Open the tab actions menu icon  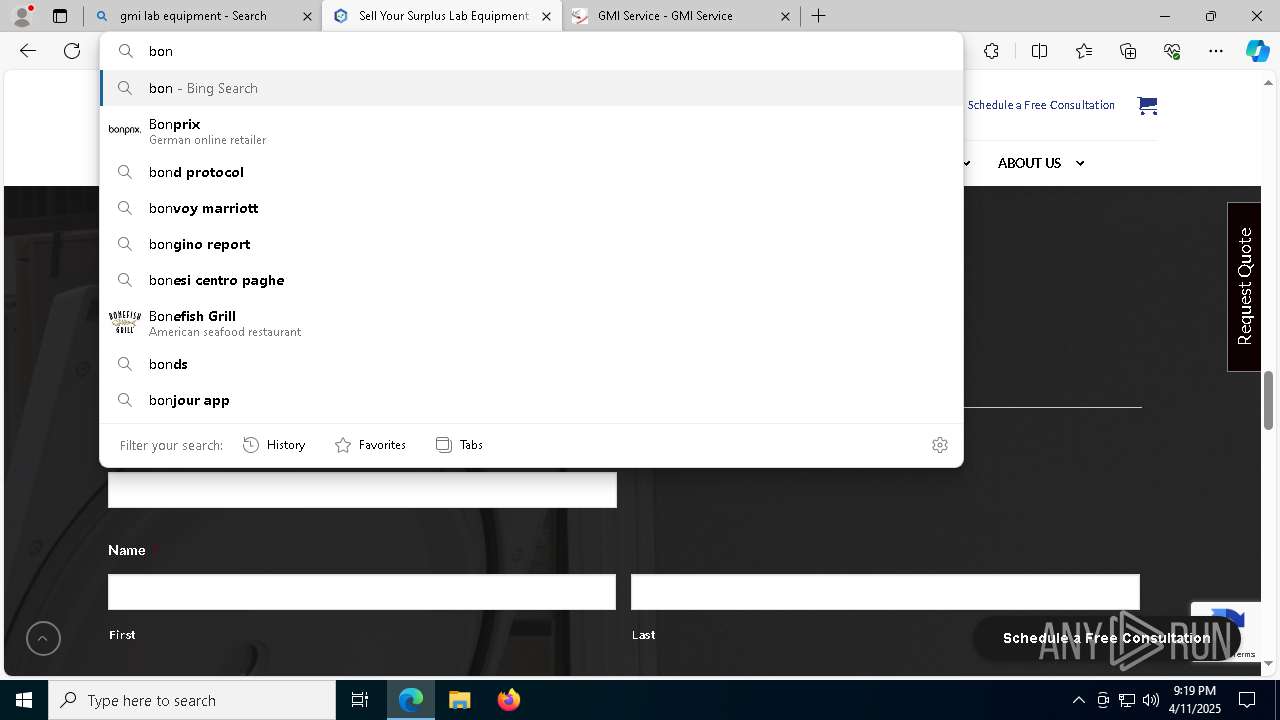pyautogui.click(x=60, y=16)
